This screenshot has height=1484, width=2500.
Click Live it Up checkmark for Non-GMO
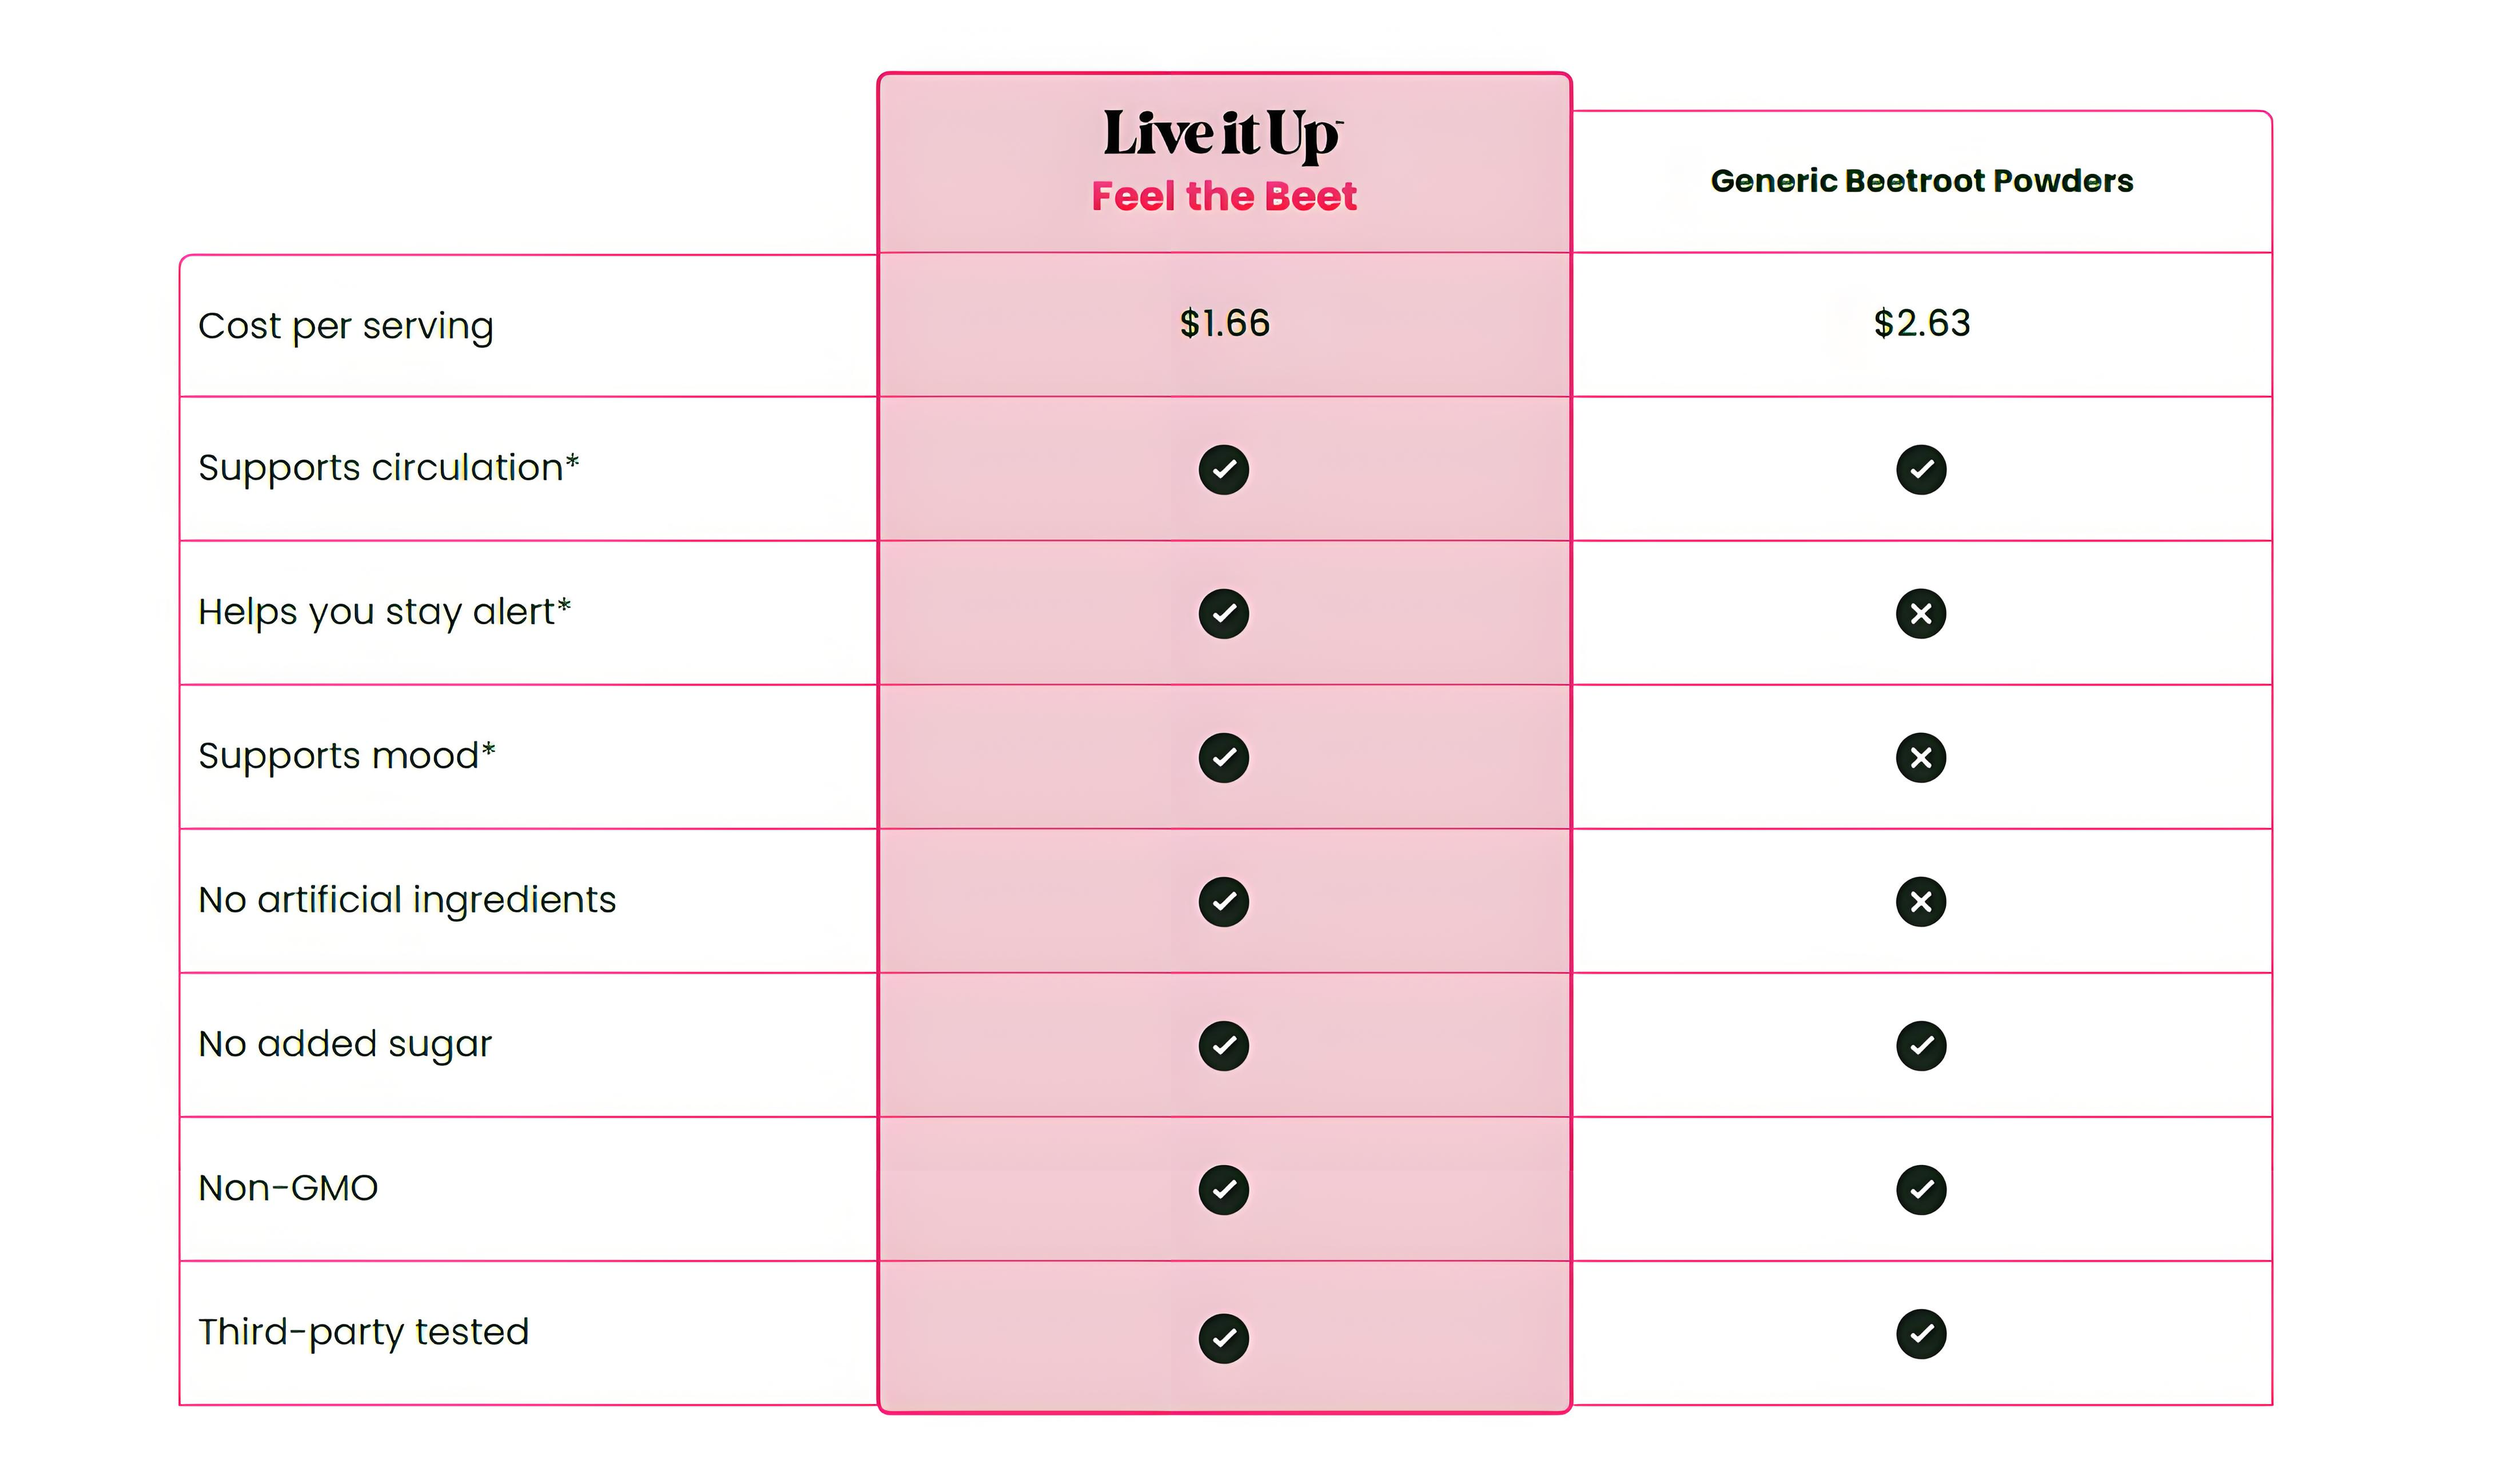1223,1189
